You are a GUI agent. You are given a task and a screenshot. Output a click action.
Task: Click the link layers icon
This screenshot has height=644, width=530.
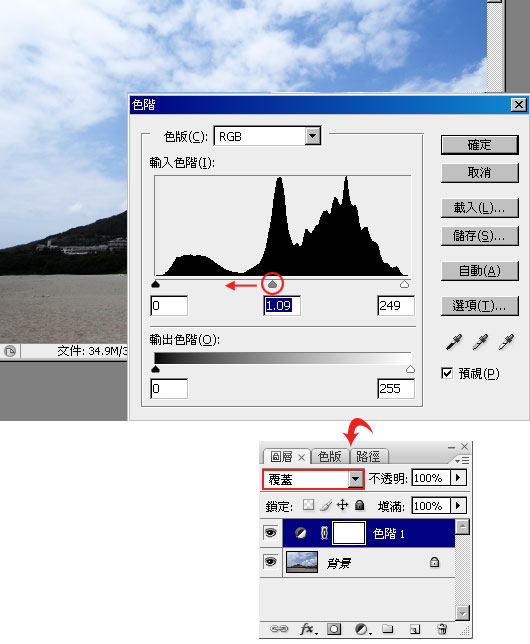pos(279,629)
